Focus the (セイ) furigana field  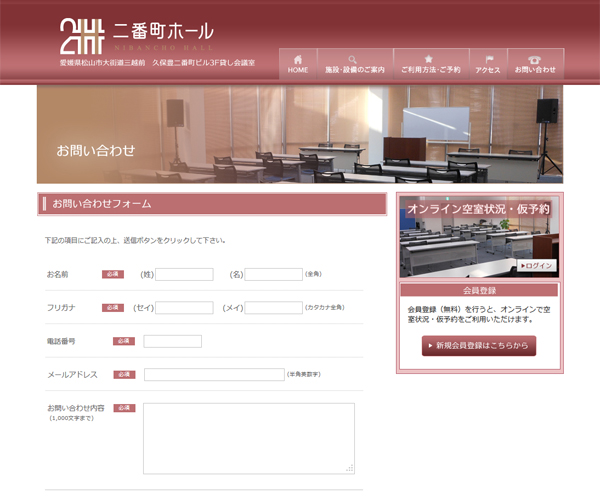pos(184,308)
